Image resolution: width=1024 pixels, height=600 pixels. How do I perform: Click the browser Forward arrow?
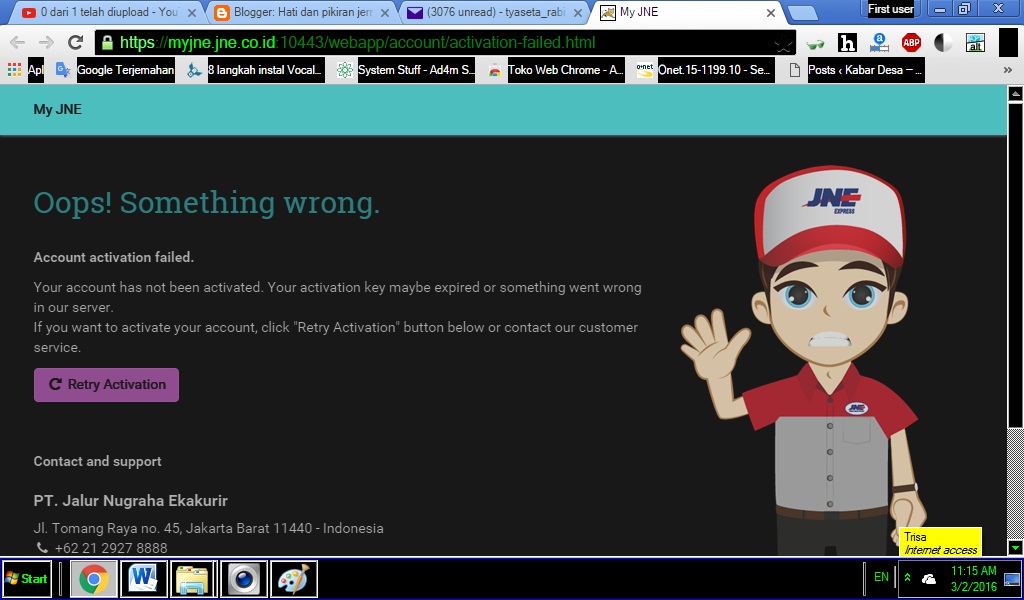tap(46, 43)
